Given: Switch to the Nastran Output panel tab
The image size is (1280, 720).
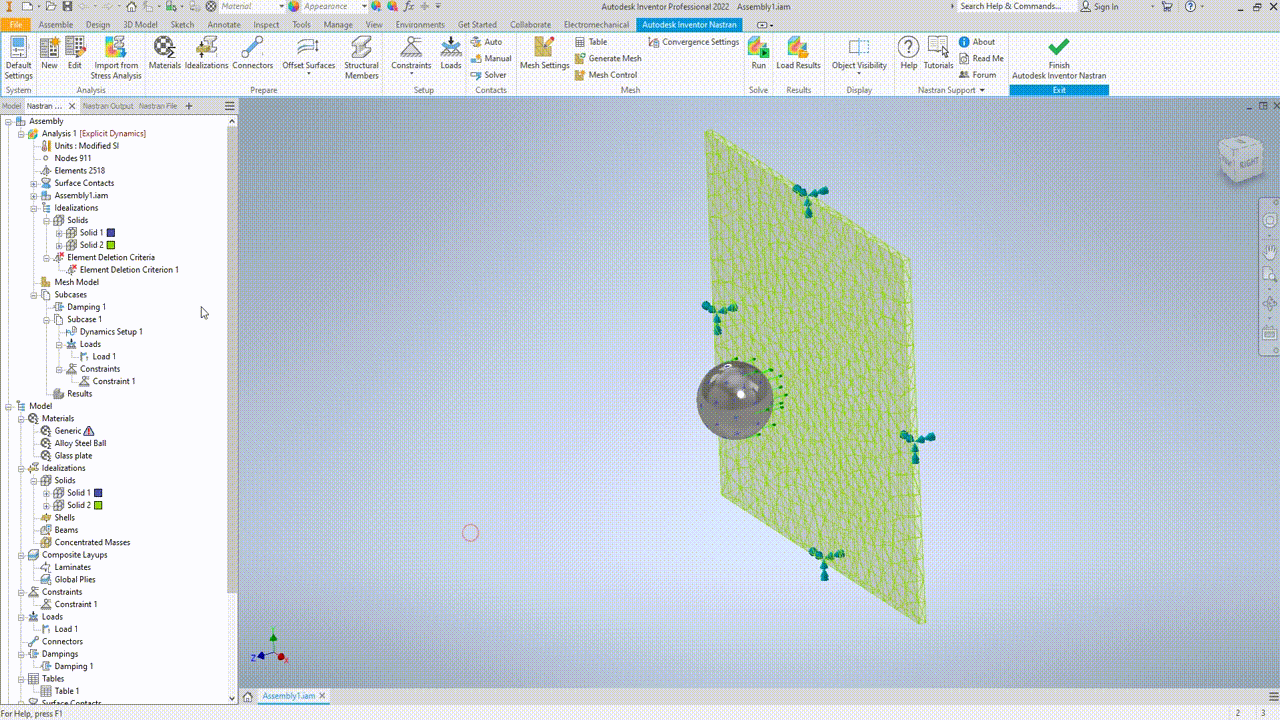Looking at the screenshot, I should click(x=108, y=106).
